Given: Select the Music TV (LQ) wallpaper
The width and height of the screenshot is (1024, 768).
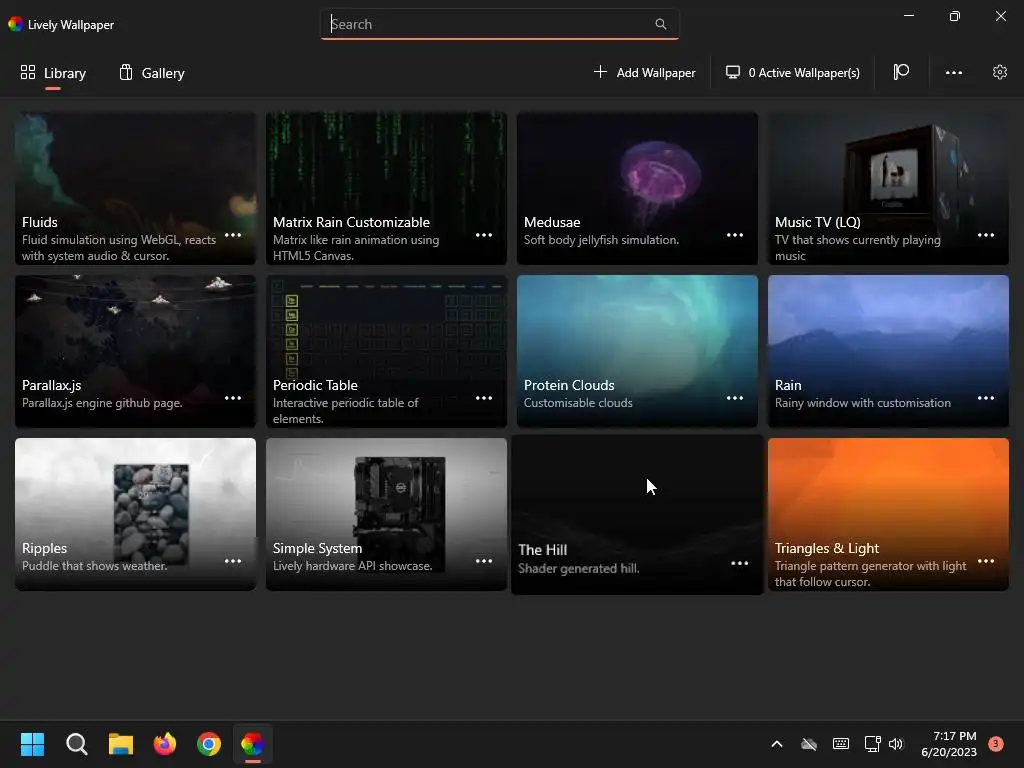Looking at the screenshot, I should (888, 188).
